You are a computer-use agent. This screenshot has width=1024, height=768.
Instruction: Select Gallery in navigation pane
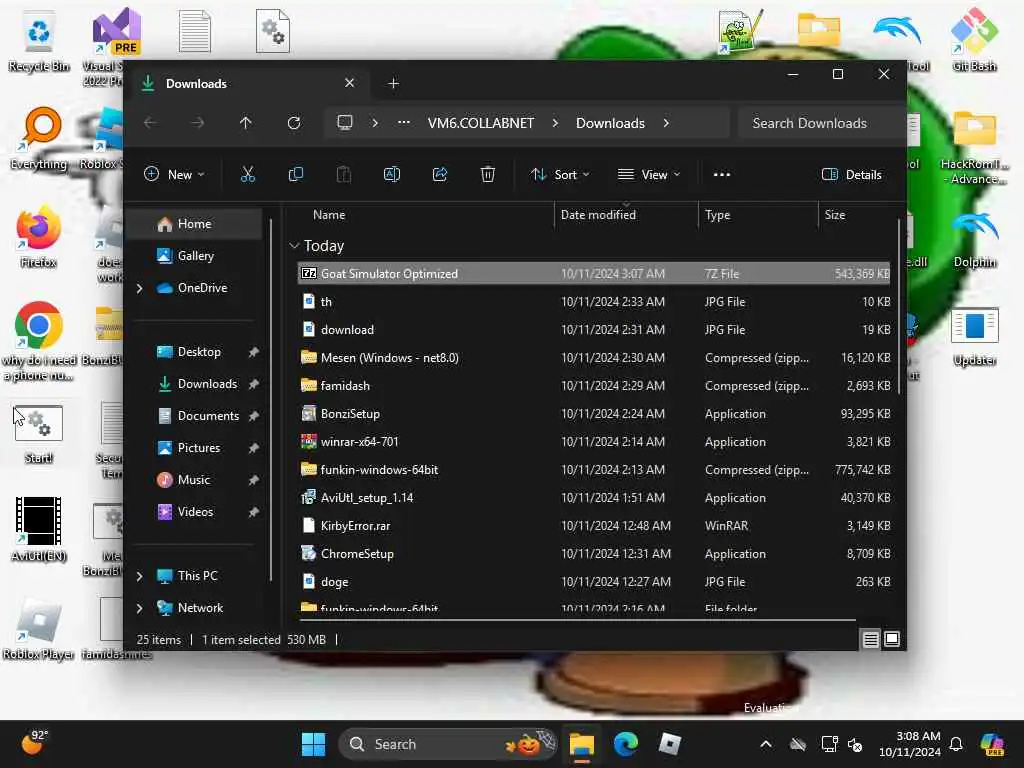(x=195, y=256)
